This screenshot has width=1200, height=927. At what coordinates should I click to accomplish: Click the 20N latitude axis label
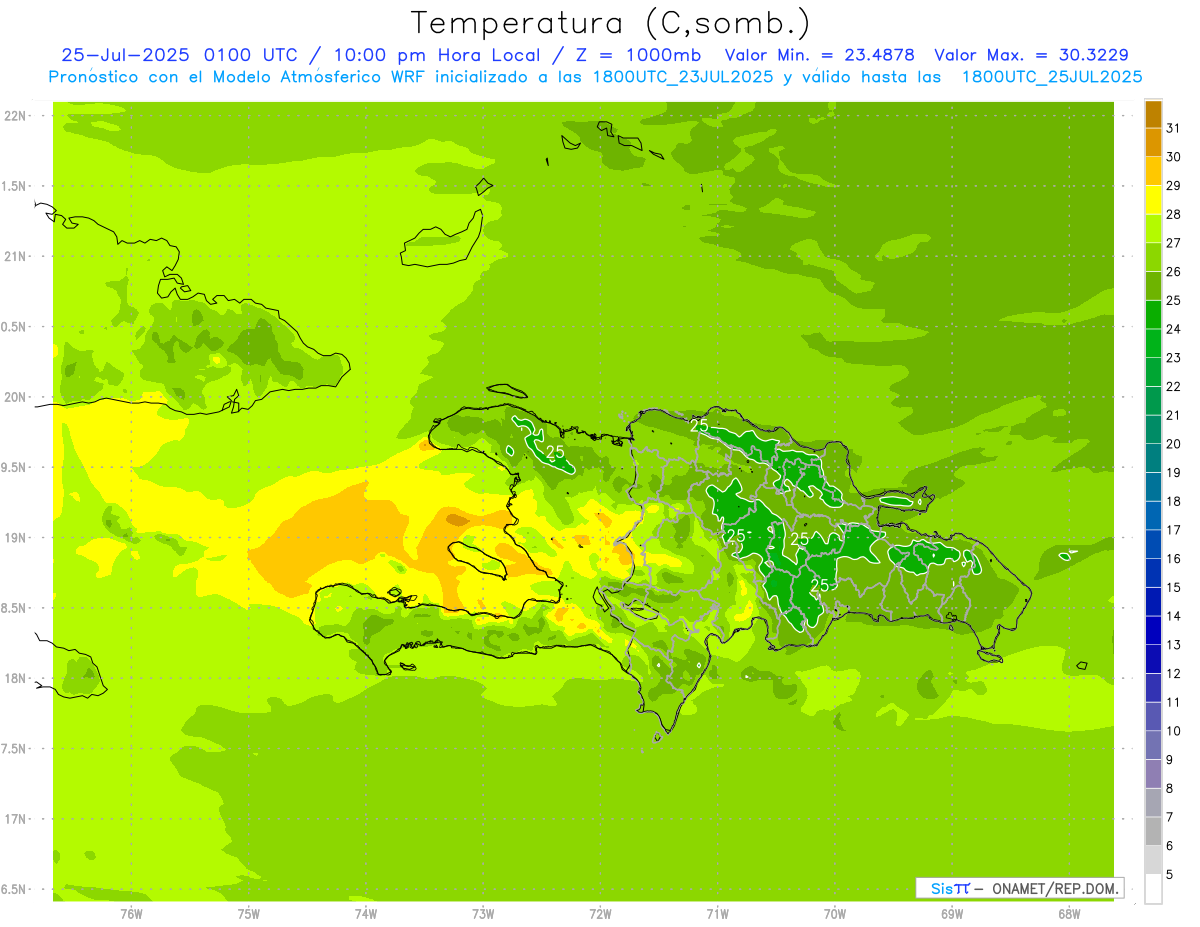(x=16, y=397)
